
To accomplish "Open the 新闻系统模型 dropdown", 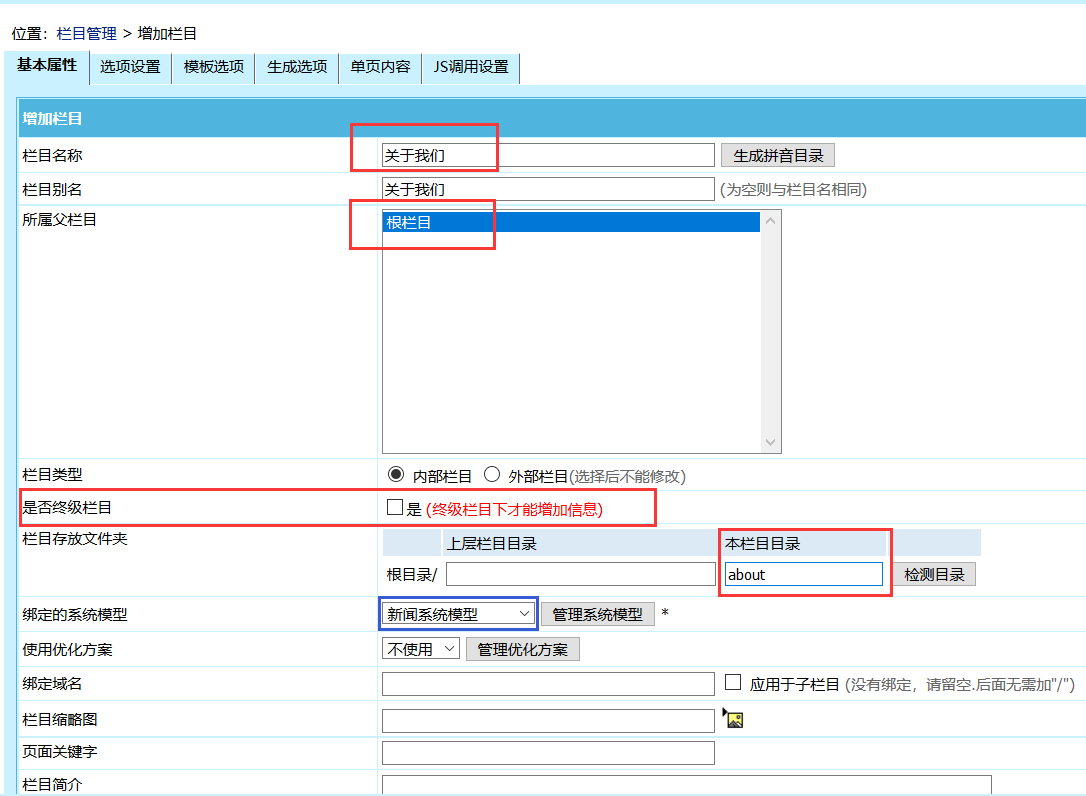I will tap(458, 614).
